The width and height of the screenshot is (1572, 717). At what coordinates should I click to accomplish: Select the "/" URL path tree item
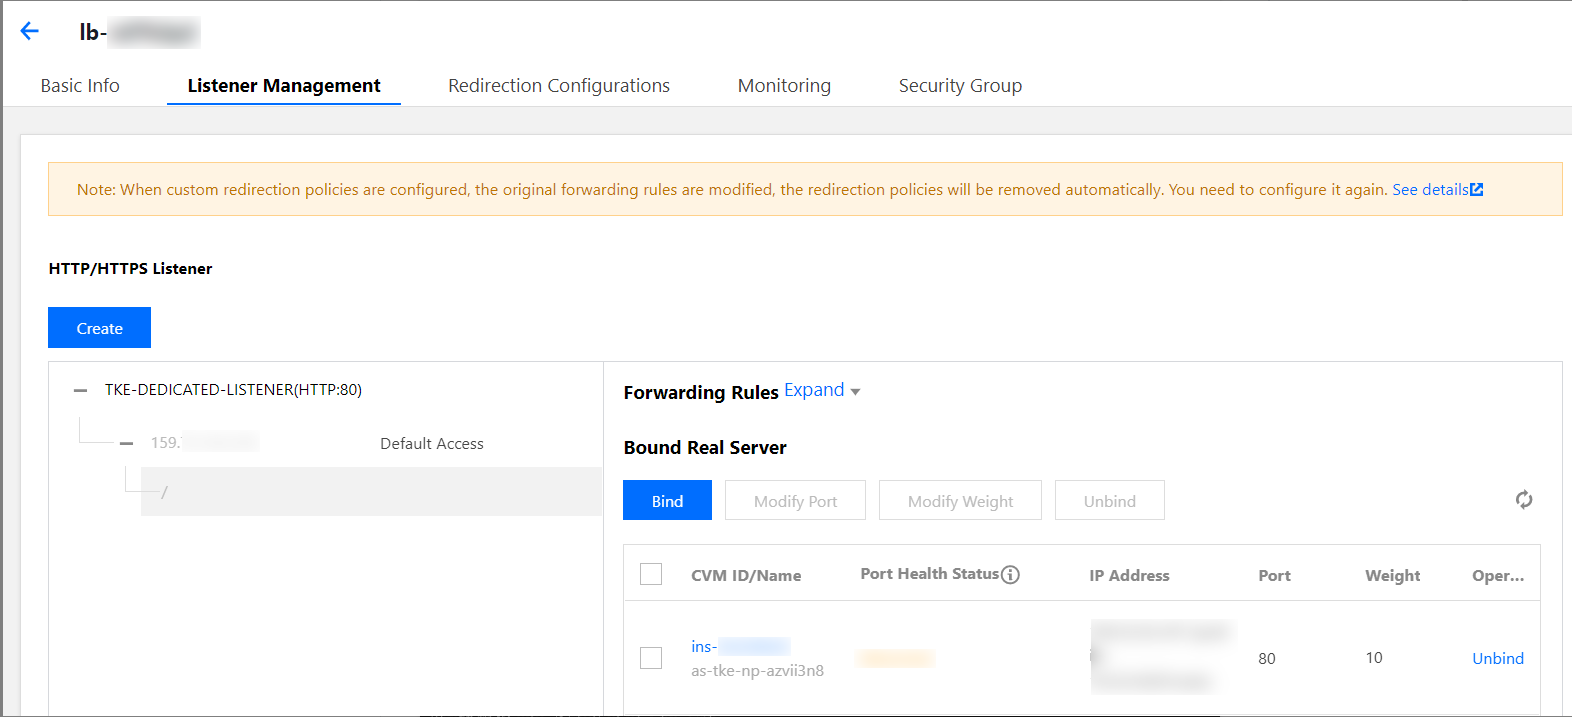[165, 492]
